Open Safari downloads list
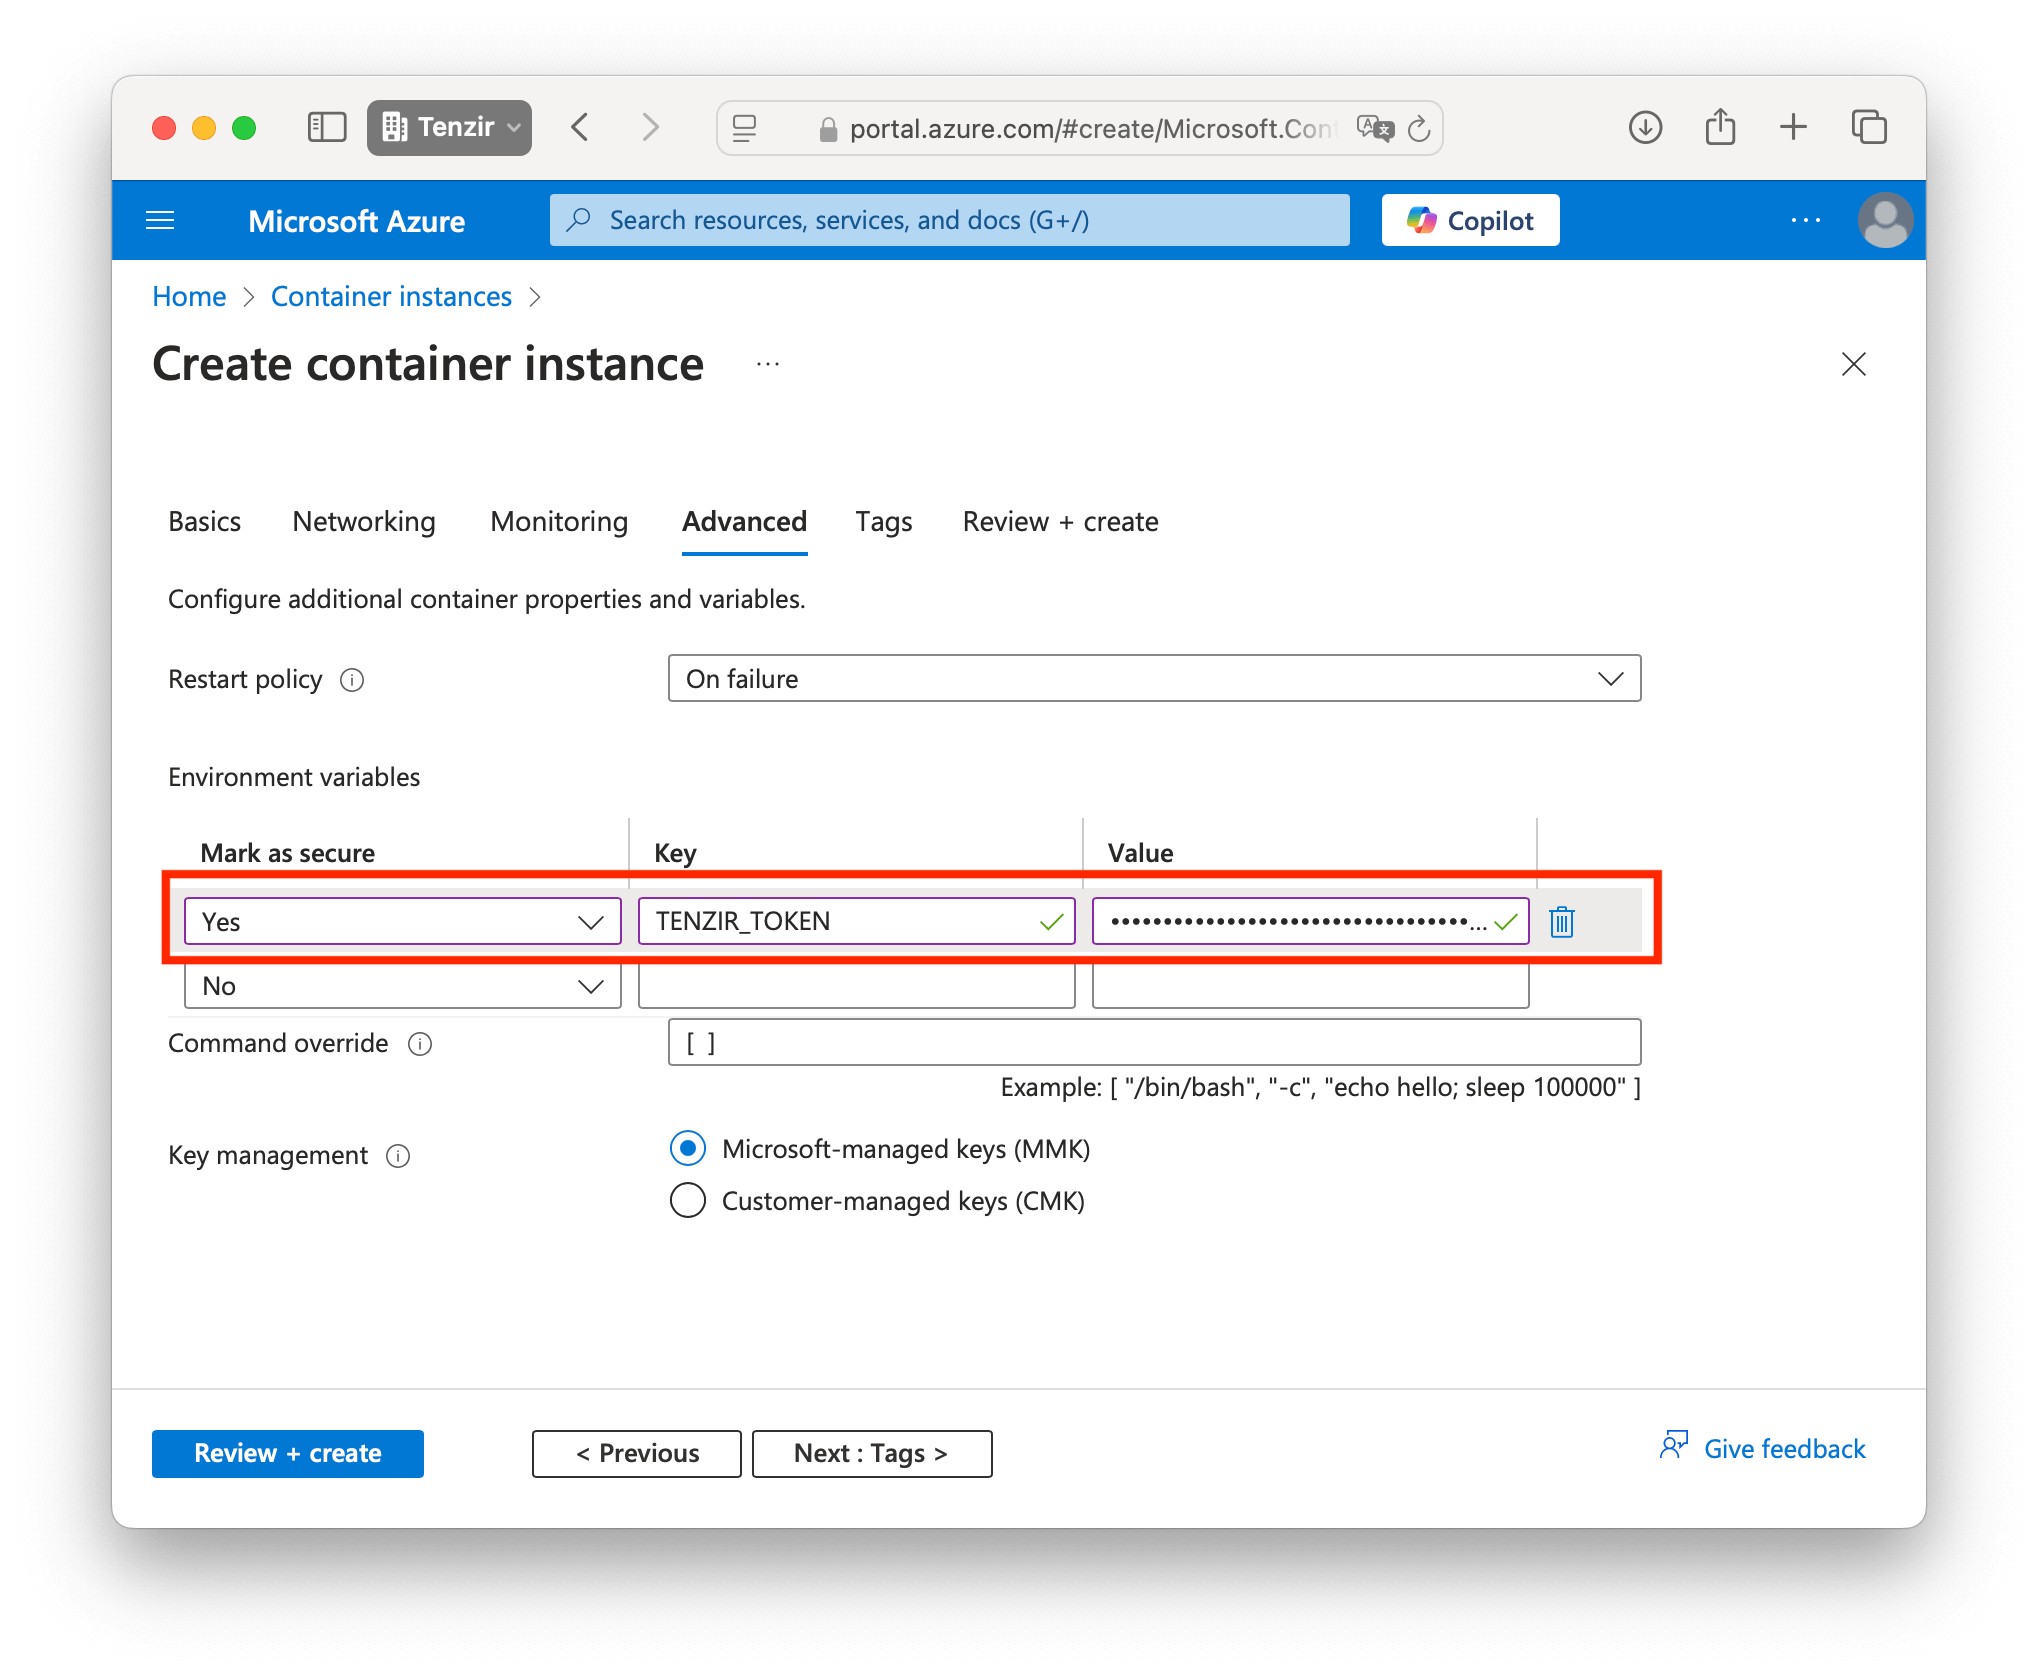 [x=1645, y=128]
